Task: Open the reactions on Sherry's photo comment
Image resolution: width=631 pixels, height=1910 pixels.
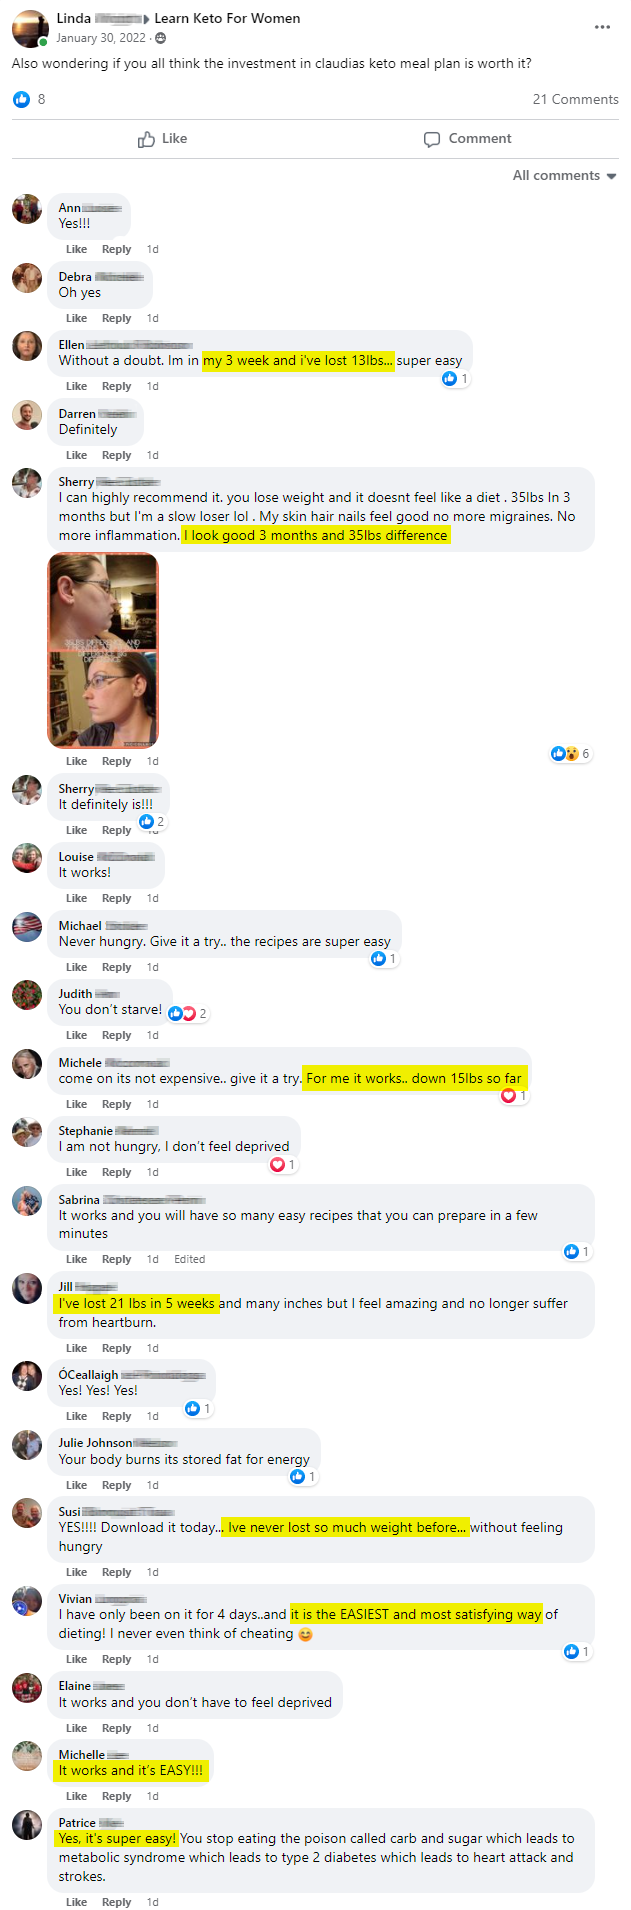Action: tap(571, 753)
